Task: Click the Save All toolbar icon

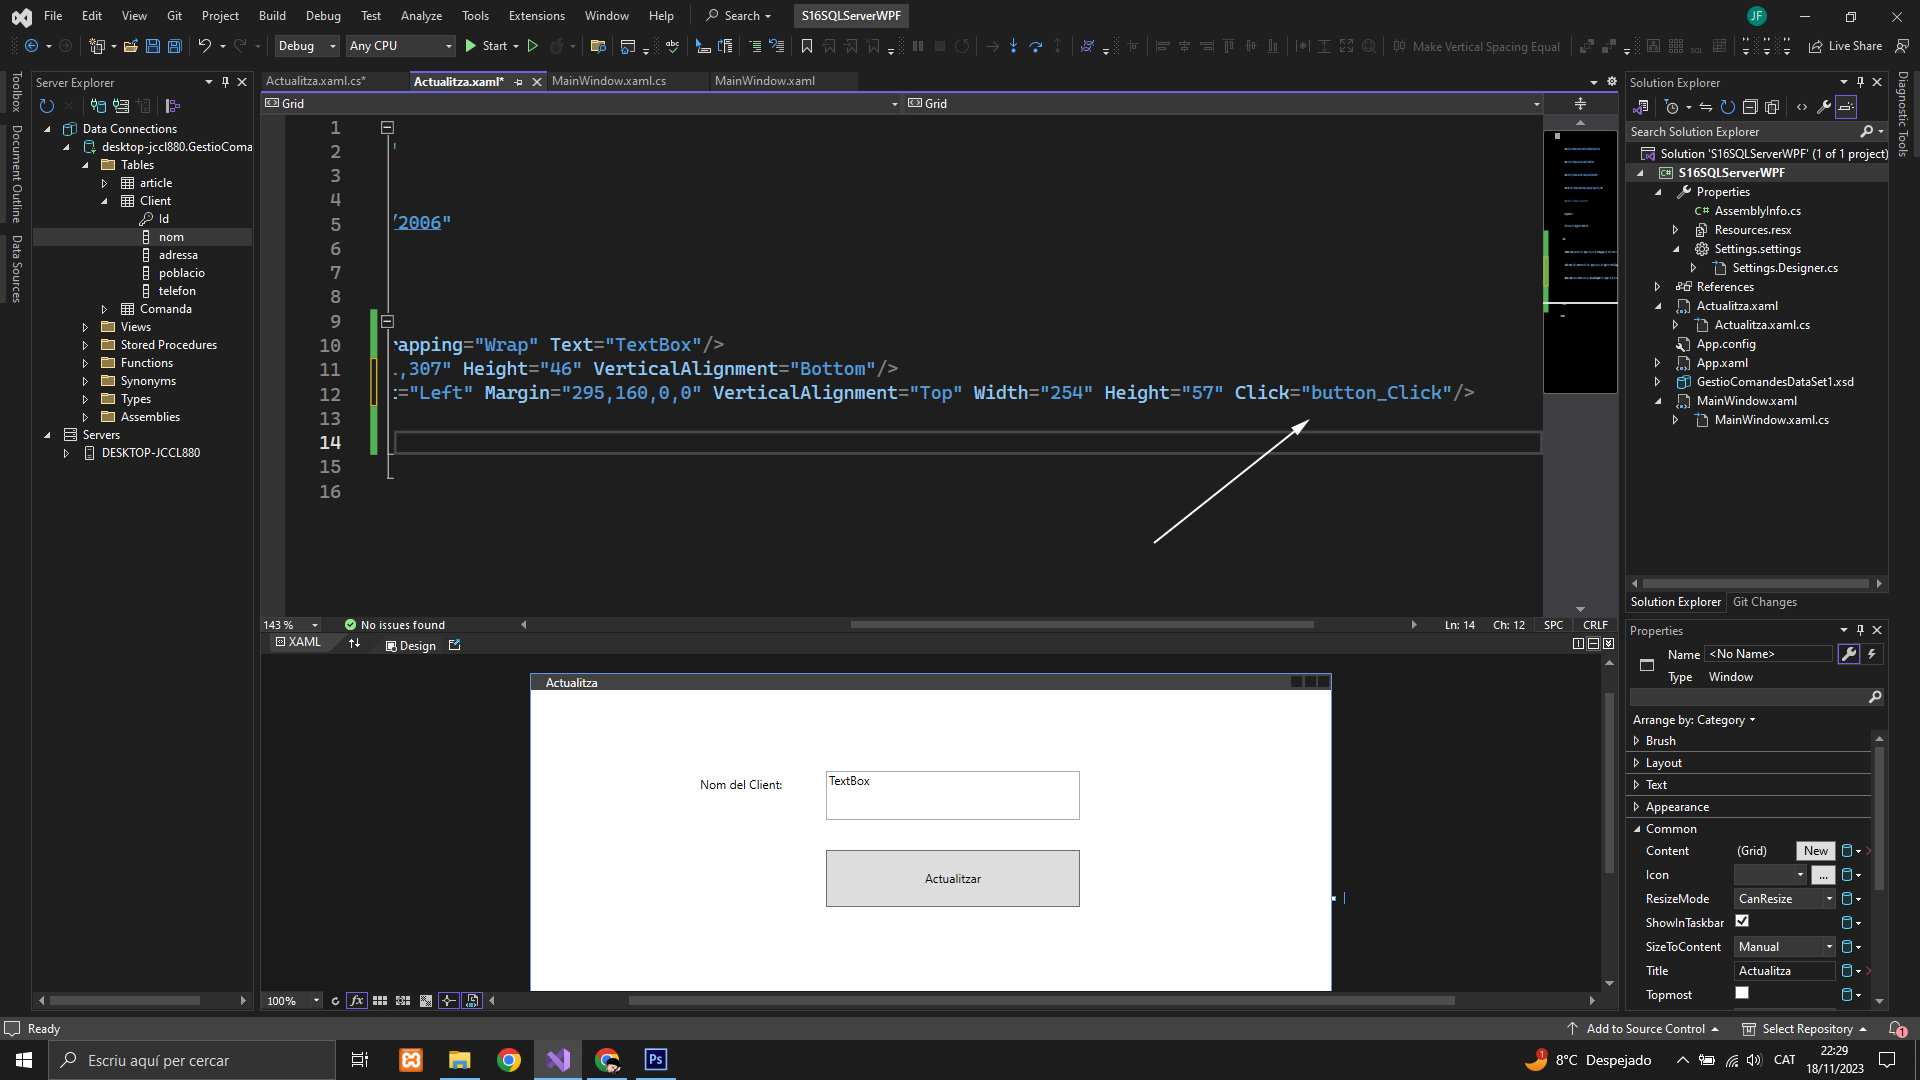Action: (174, 46)
